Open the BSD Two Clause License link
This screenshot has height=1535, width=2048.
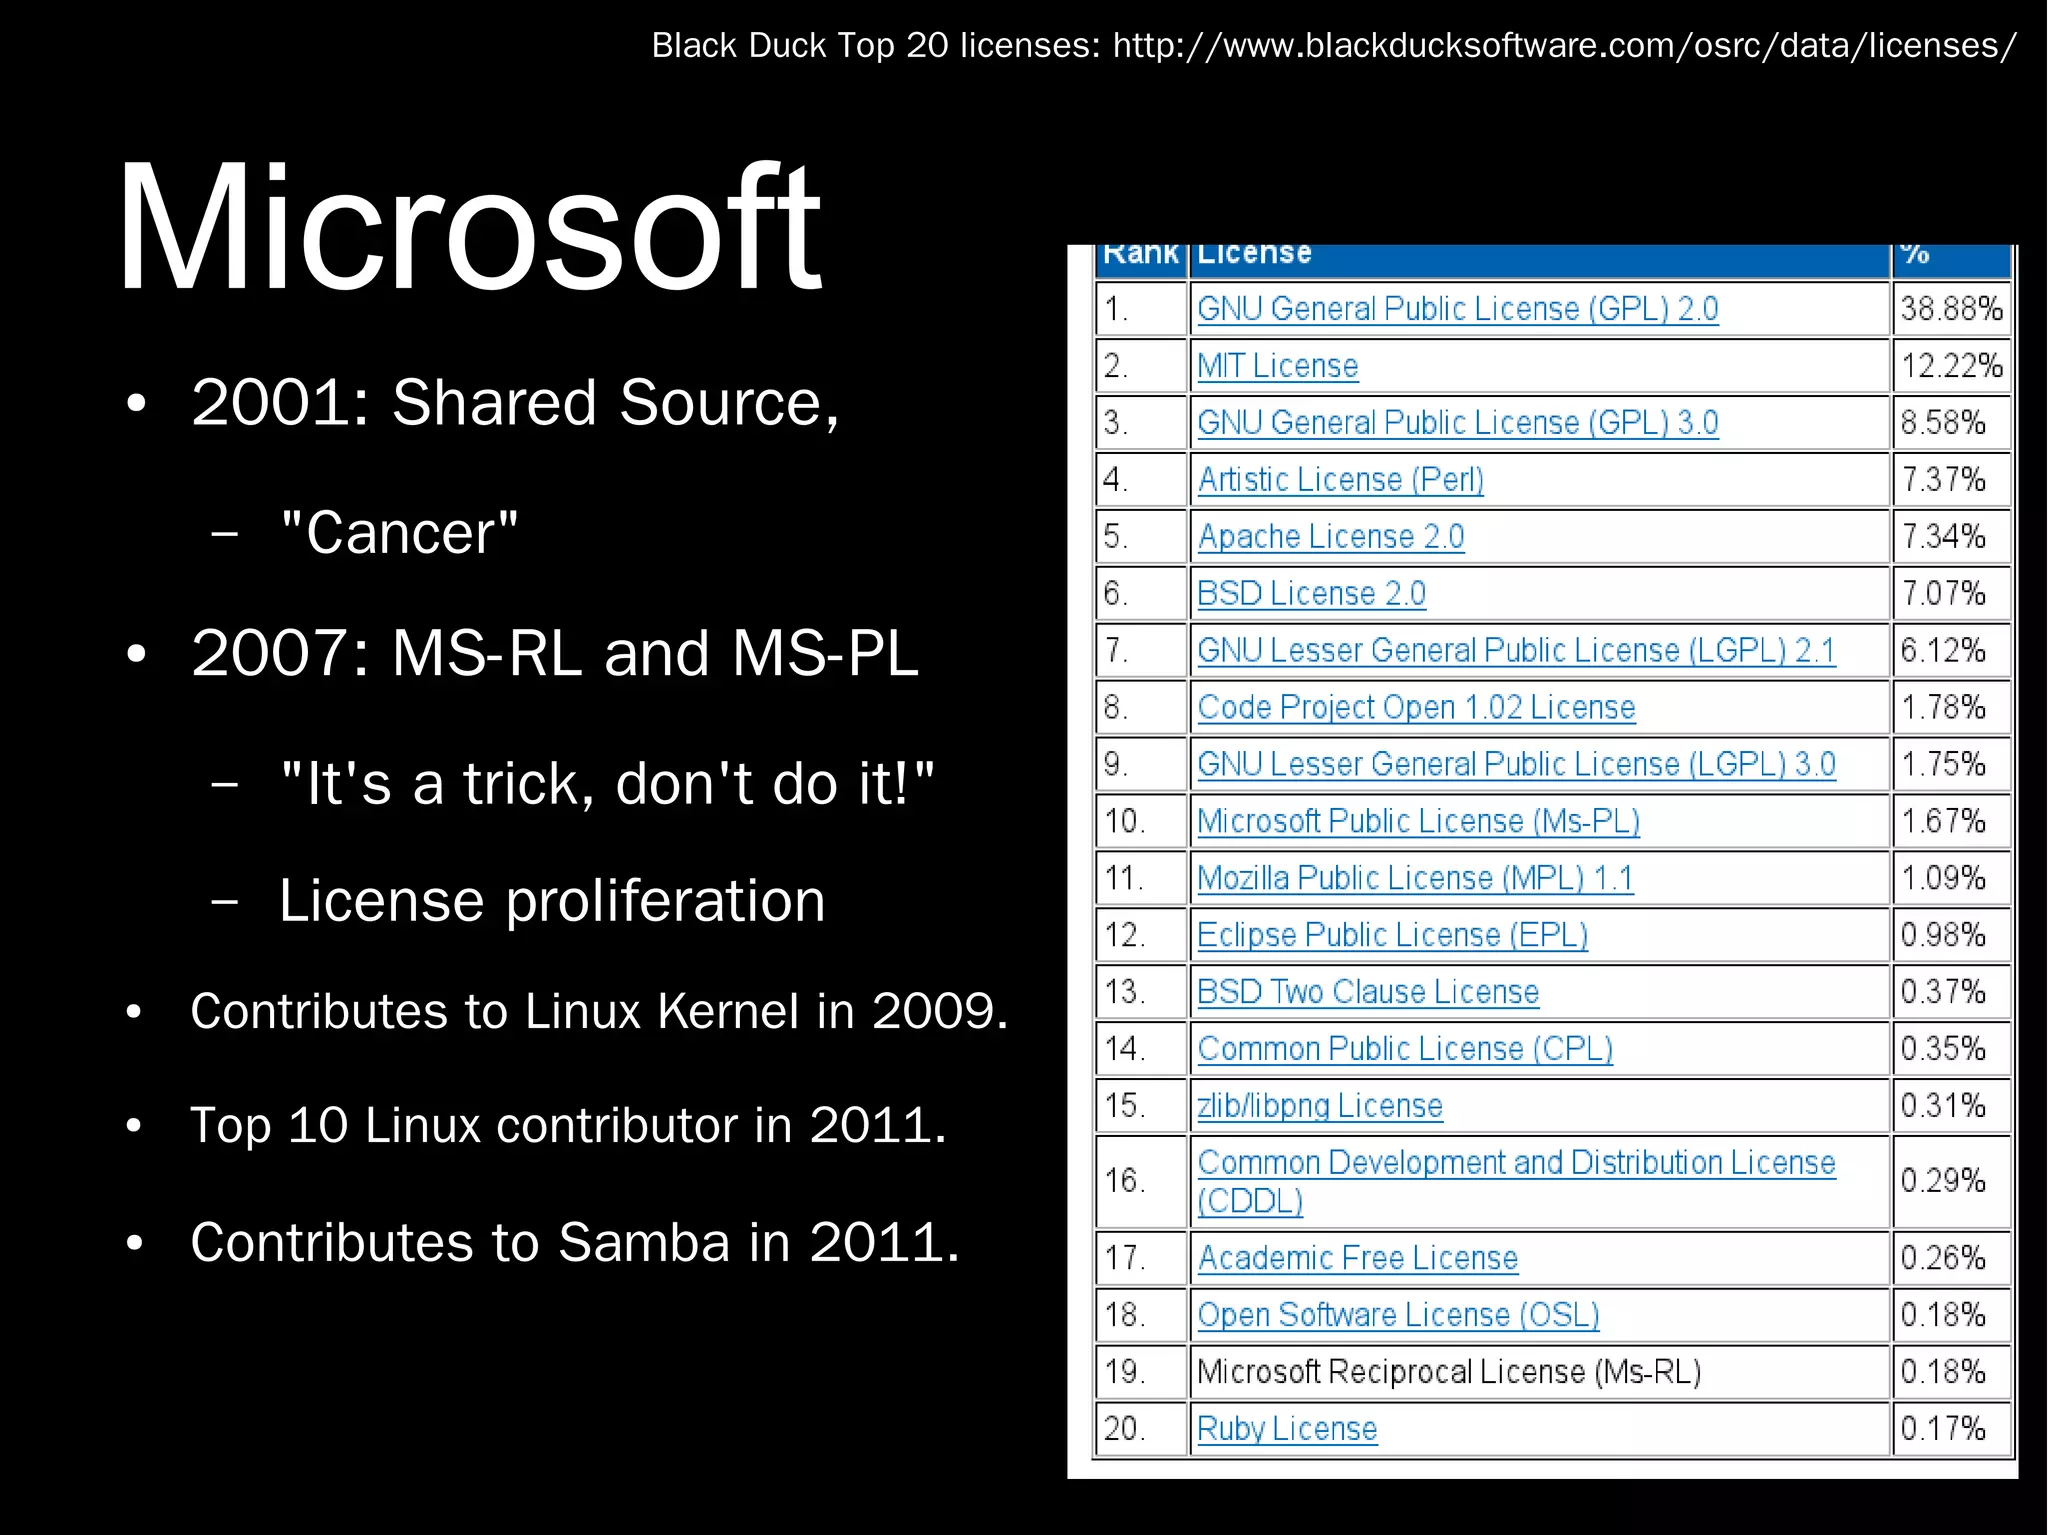(1367, 993)
